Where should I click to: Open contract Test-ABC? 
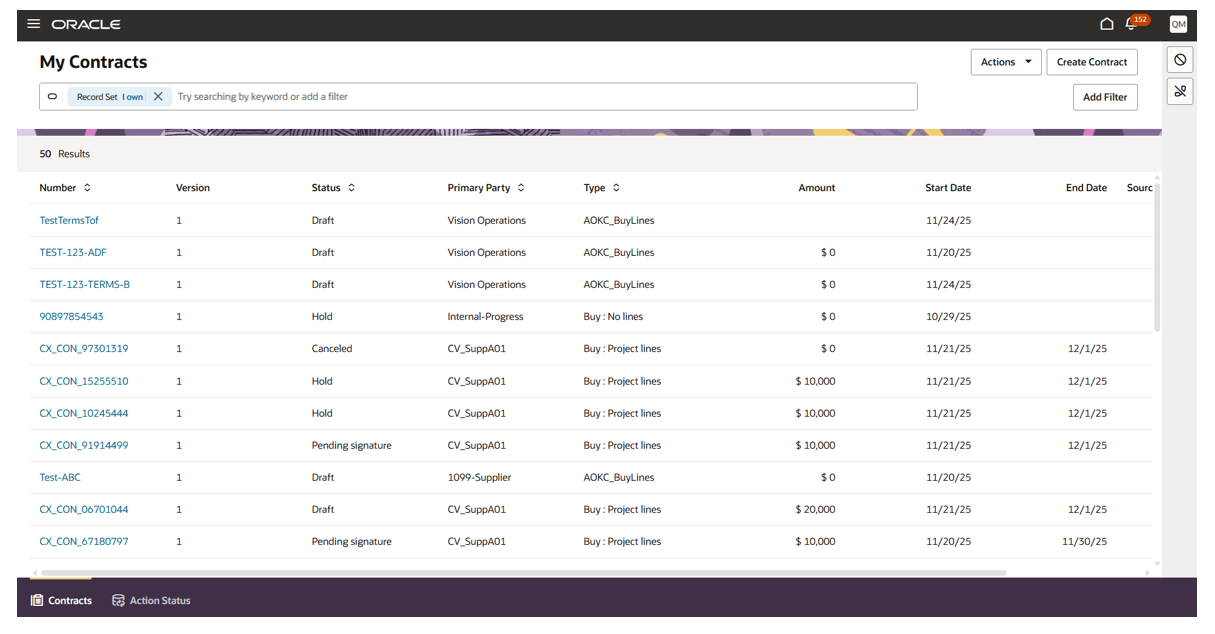point(60,477)
